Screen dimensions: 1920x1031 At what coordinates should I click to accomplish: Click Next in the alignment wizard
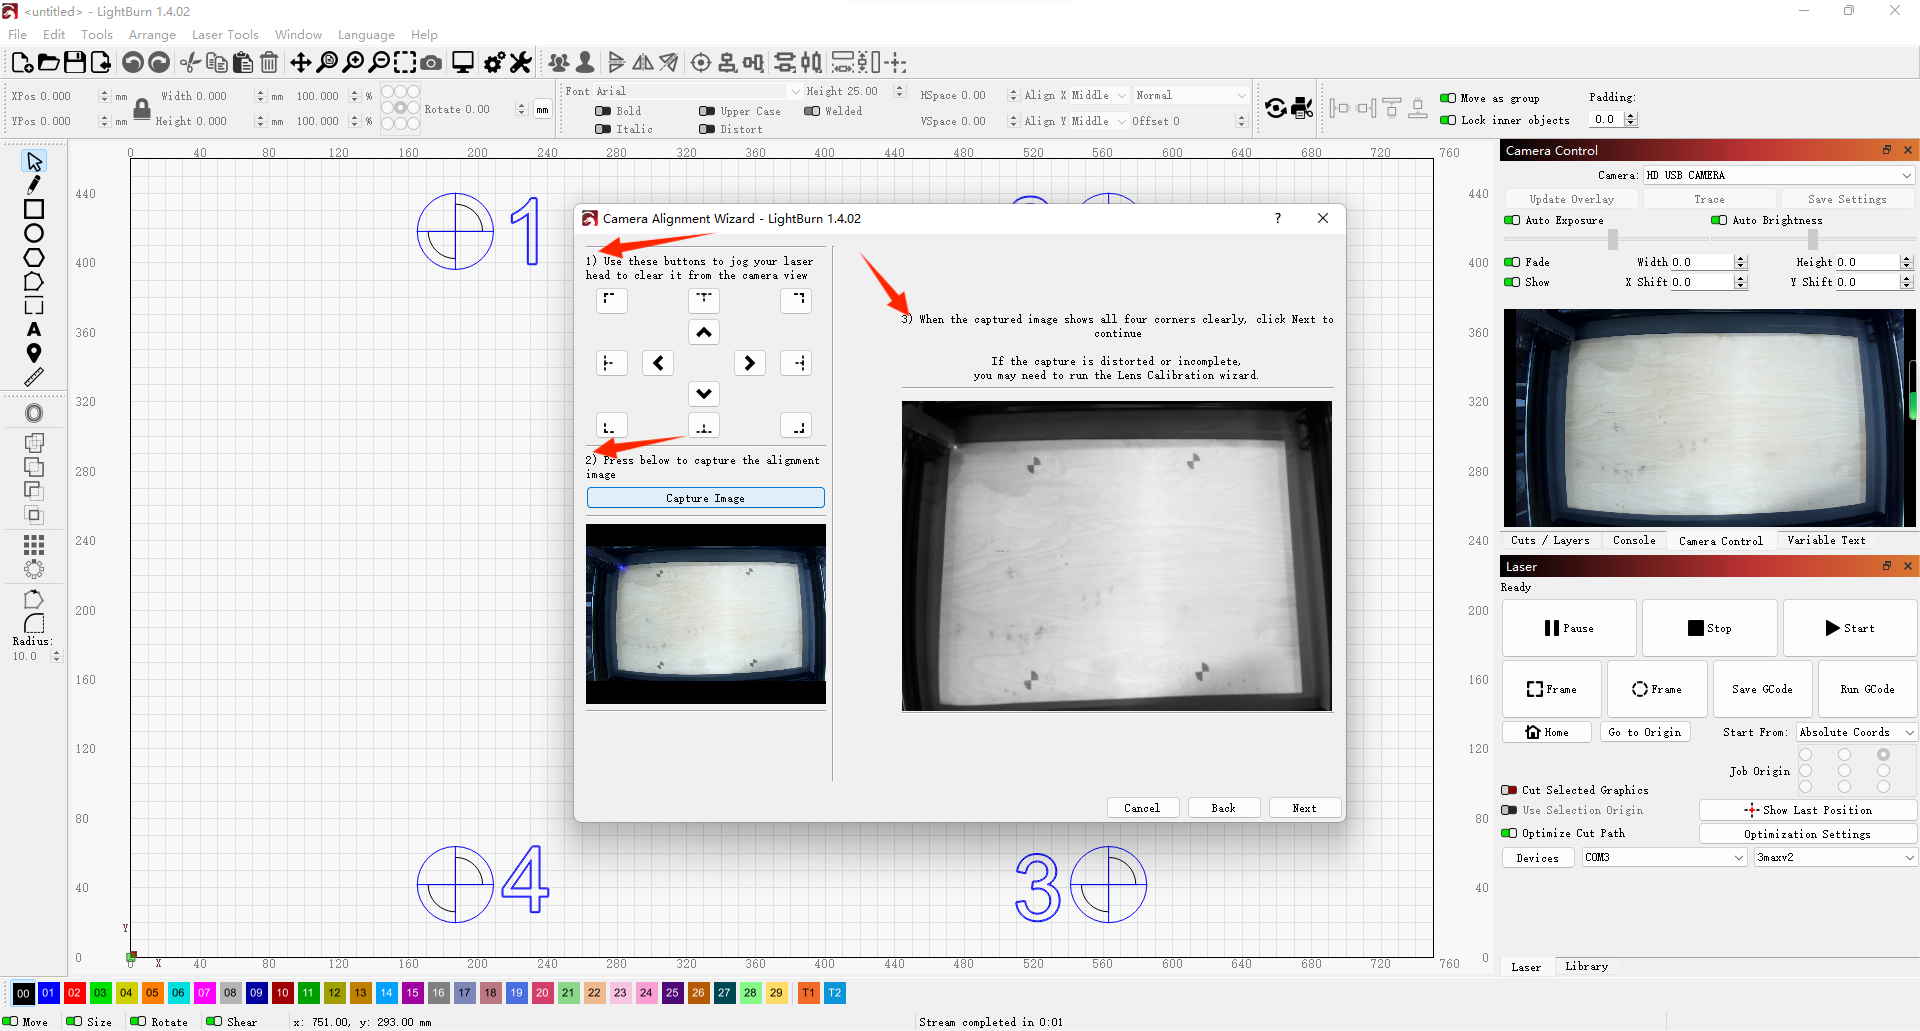[1304, 808]
